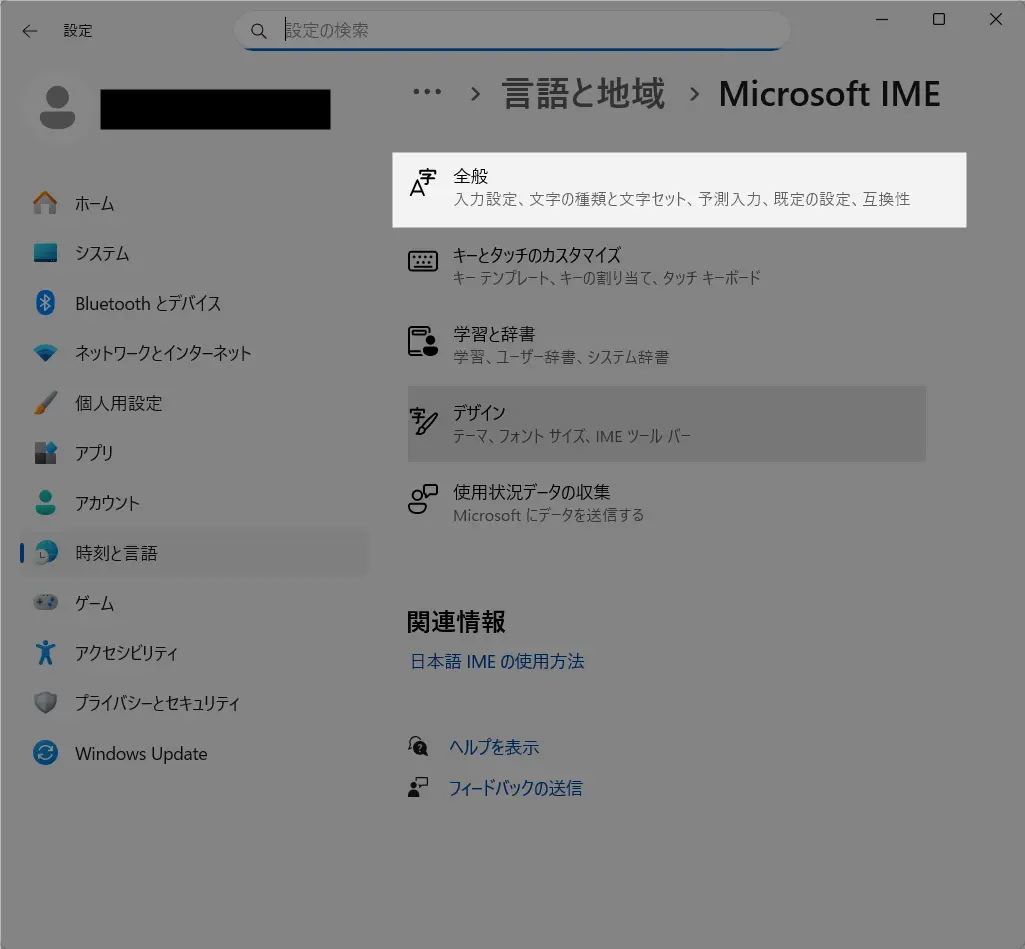1025x949 pixels.
Task: Open the システム settings page
Action: (x=193, y=253)
